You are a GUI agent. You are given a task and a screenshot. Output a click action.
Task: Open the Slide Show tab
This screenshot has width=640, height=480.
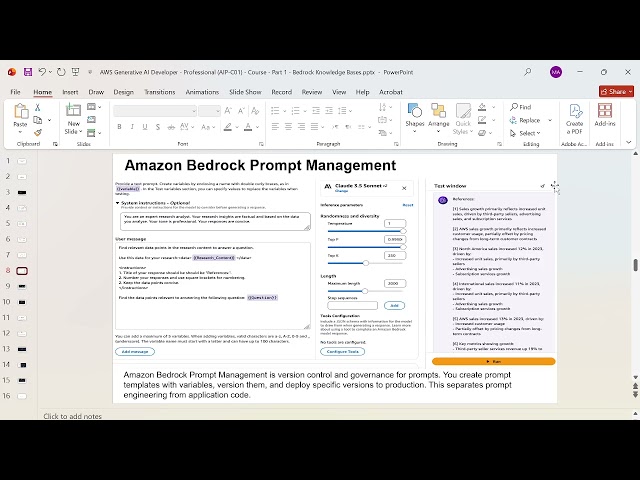coord(245,92)
